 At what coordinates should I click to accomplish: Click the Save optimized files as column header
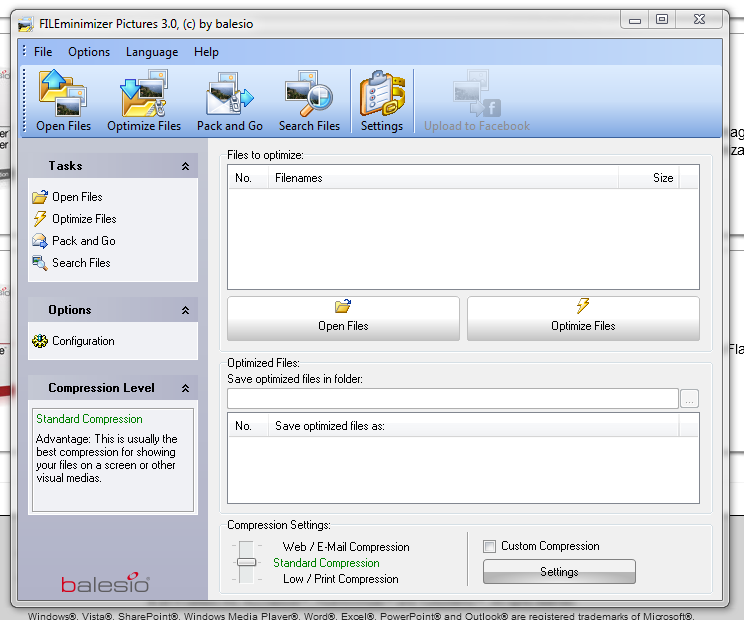[474, 426]
